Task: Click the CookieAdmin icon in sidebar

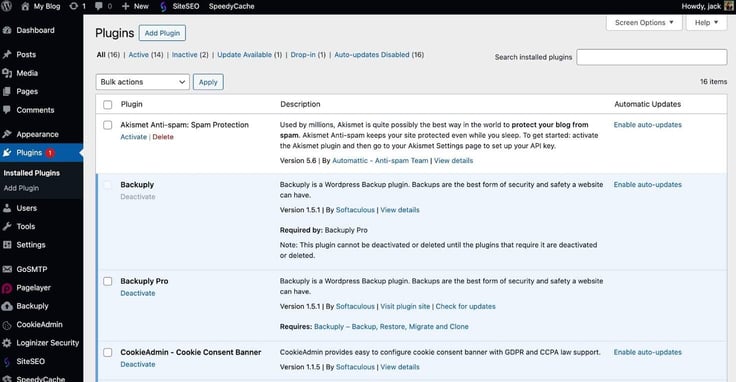Action: pyautogui.click(x=7, y=325)
